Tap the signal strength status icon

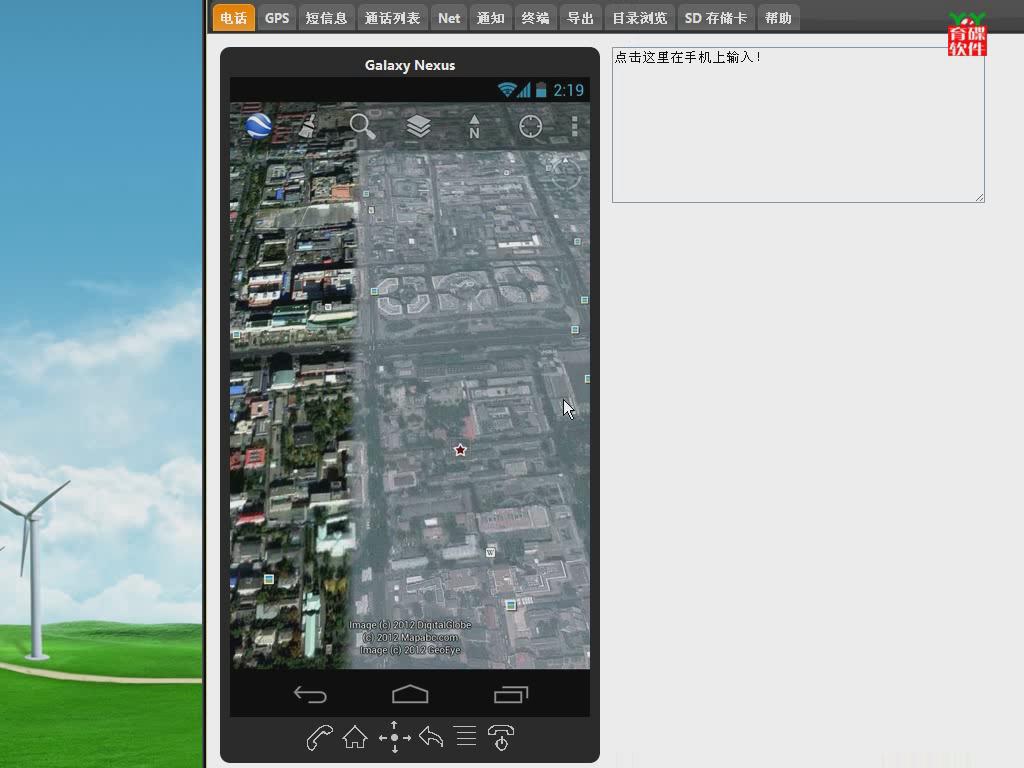click(x=524, y=90)
